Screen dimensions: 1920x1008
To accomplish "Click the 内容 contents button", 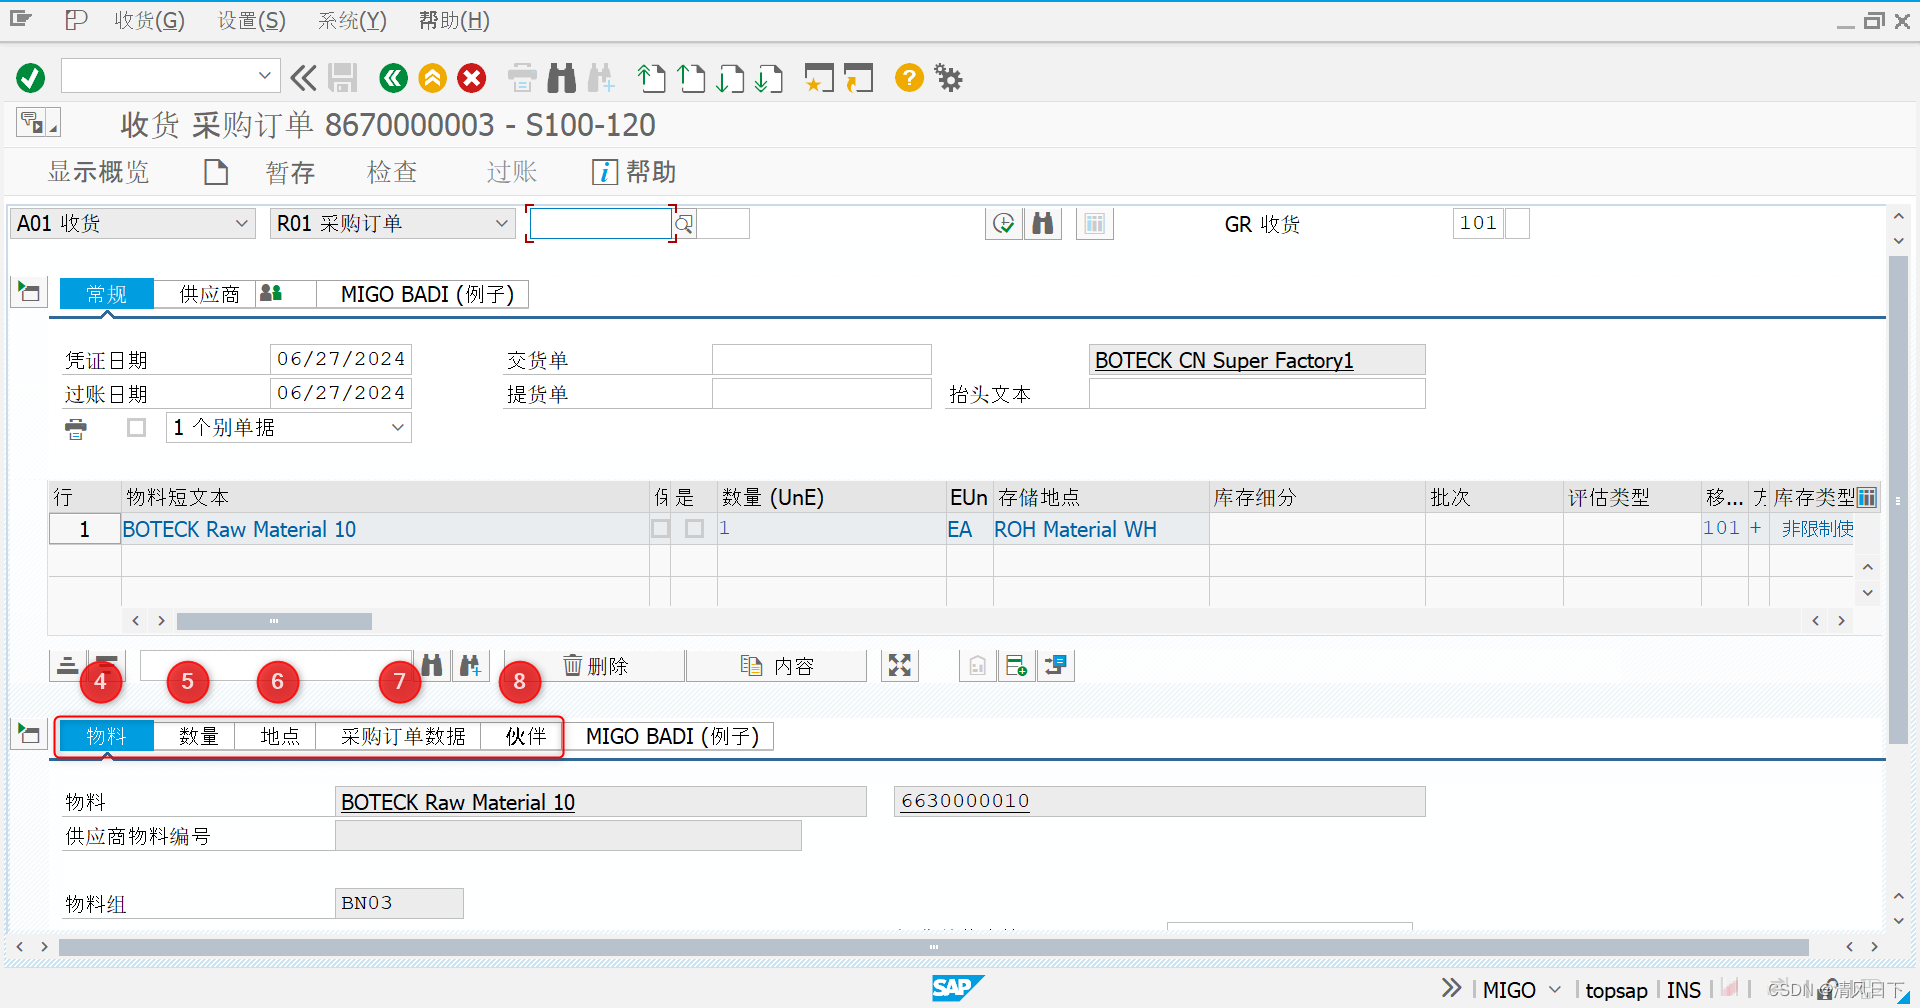I will point(777,666).
